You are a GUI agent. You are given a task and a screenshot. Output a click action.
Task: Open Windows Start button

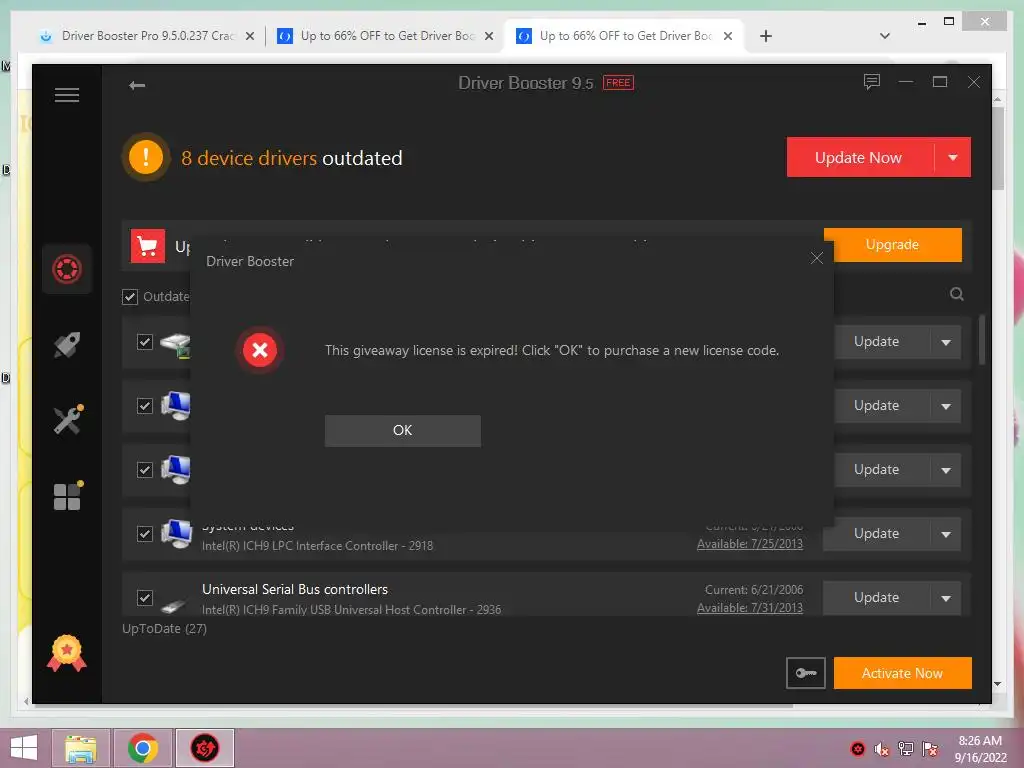point(24,748)
